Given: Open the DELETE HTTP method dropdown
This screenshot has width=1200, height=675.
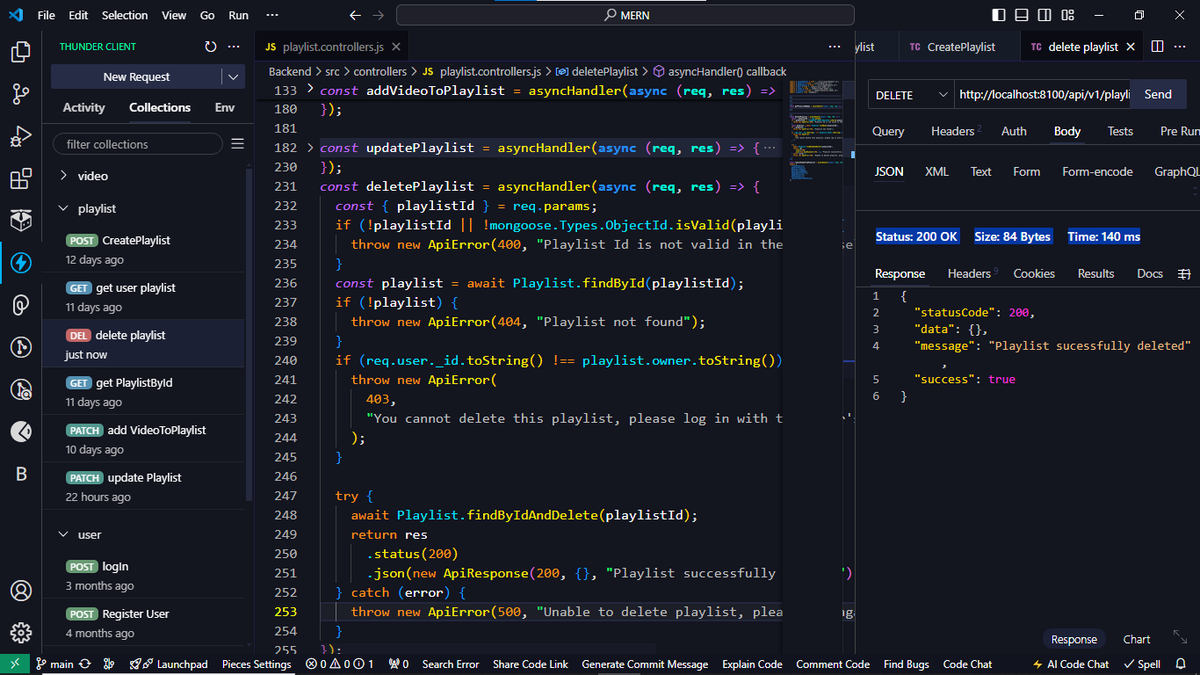Looking at the screenshot, I should [911, 95].
